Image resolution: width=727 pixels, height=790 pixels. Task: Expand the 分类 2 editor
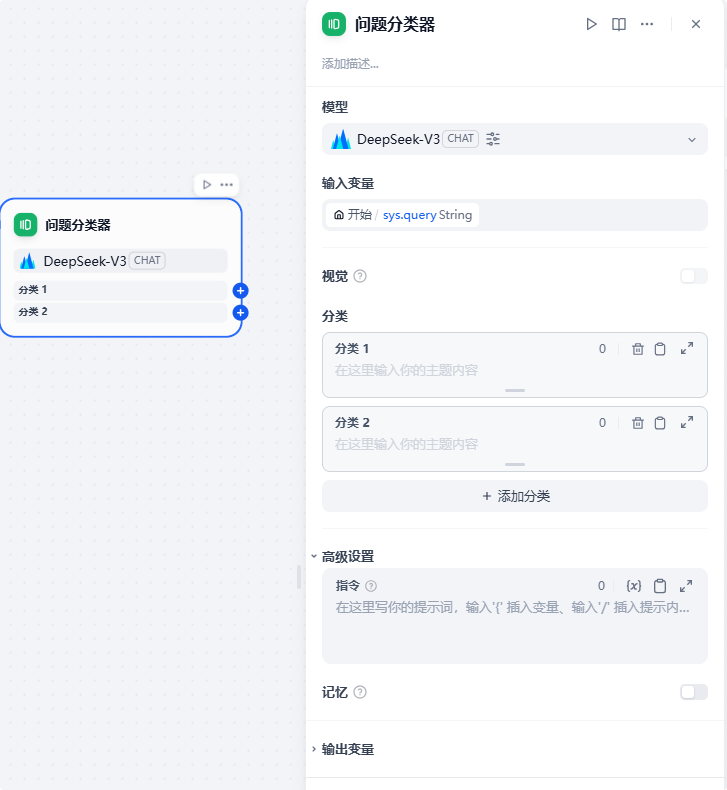tap(687, 422)
